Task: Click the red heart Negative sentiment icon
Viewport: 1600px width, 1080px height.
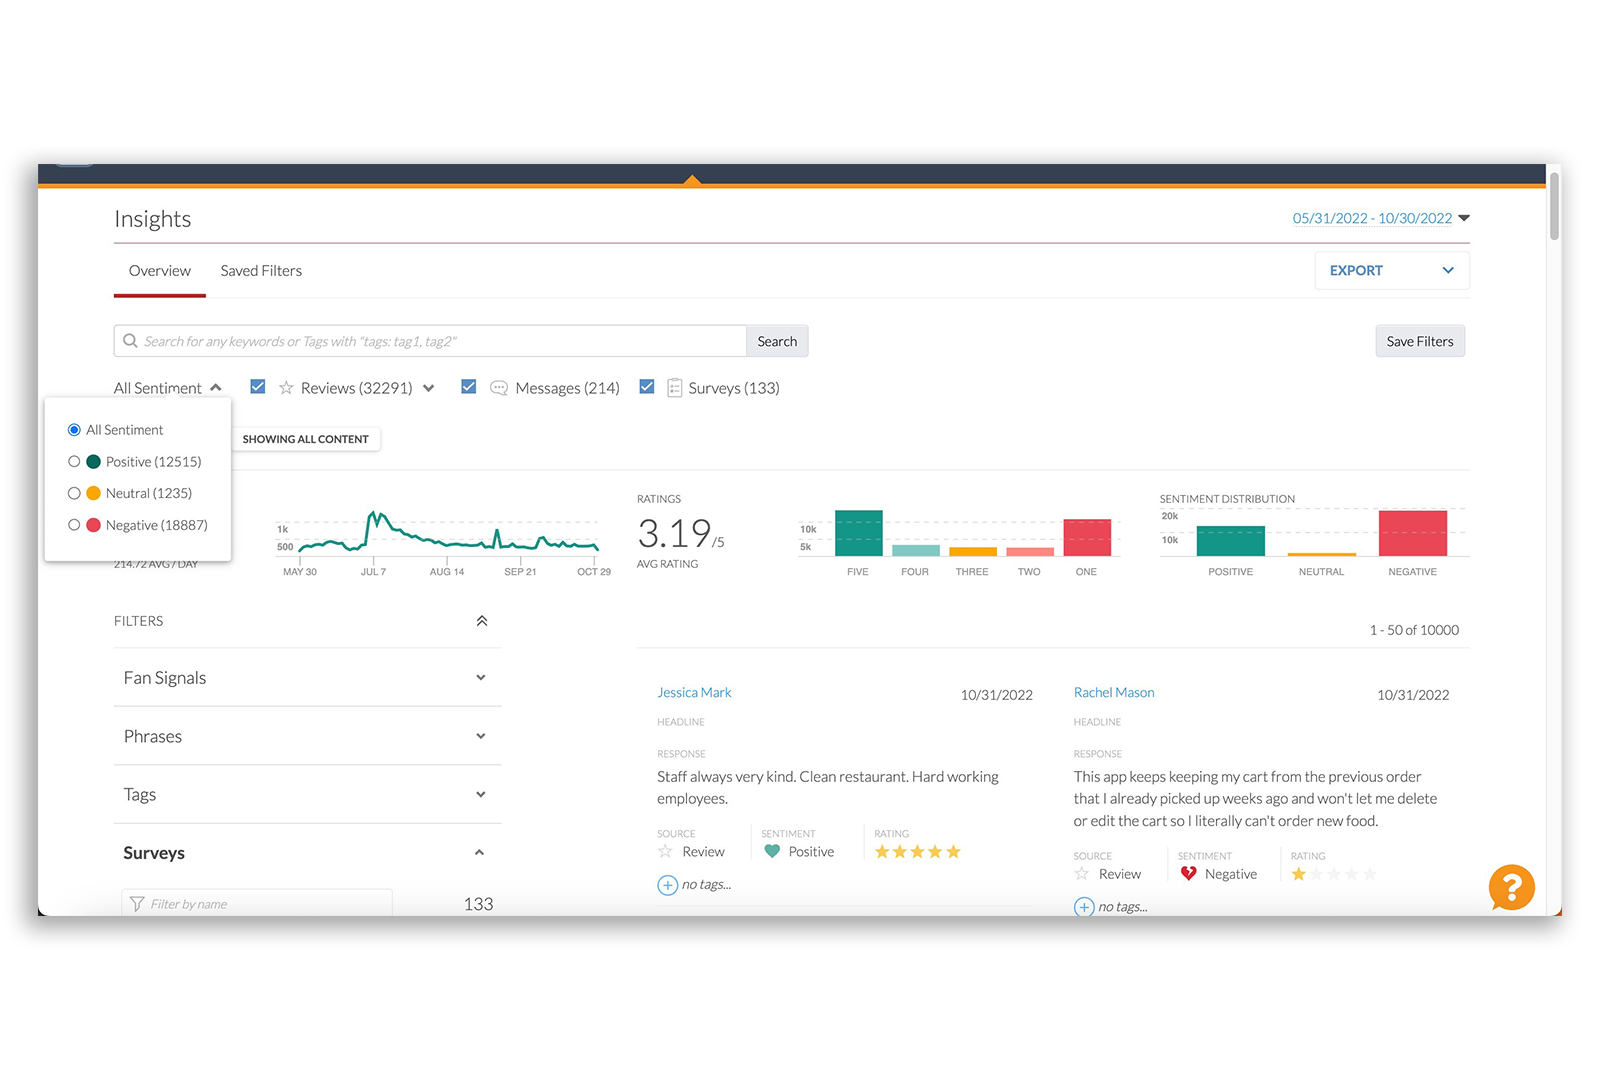Action: coord(1188,874)
